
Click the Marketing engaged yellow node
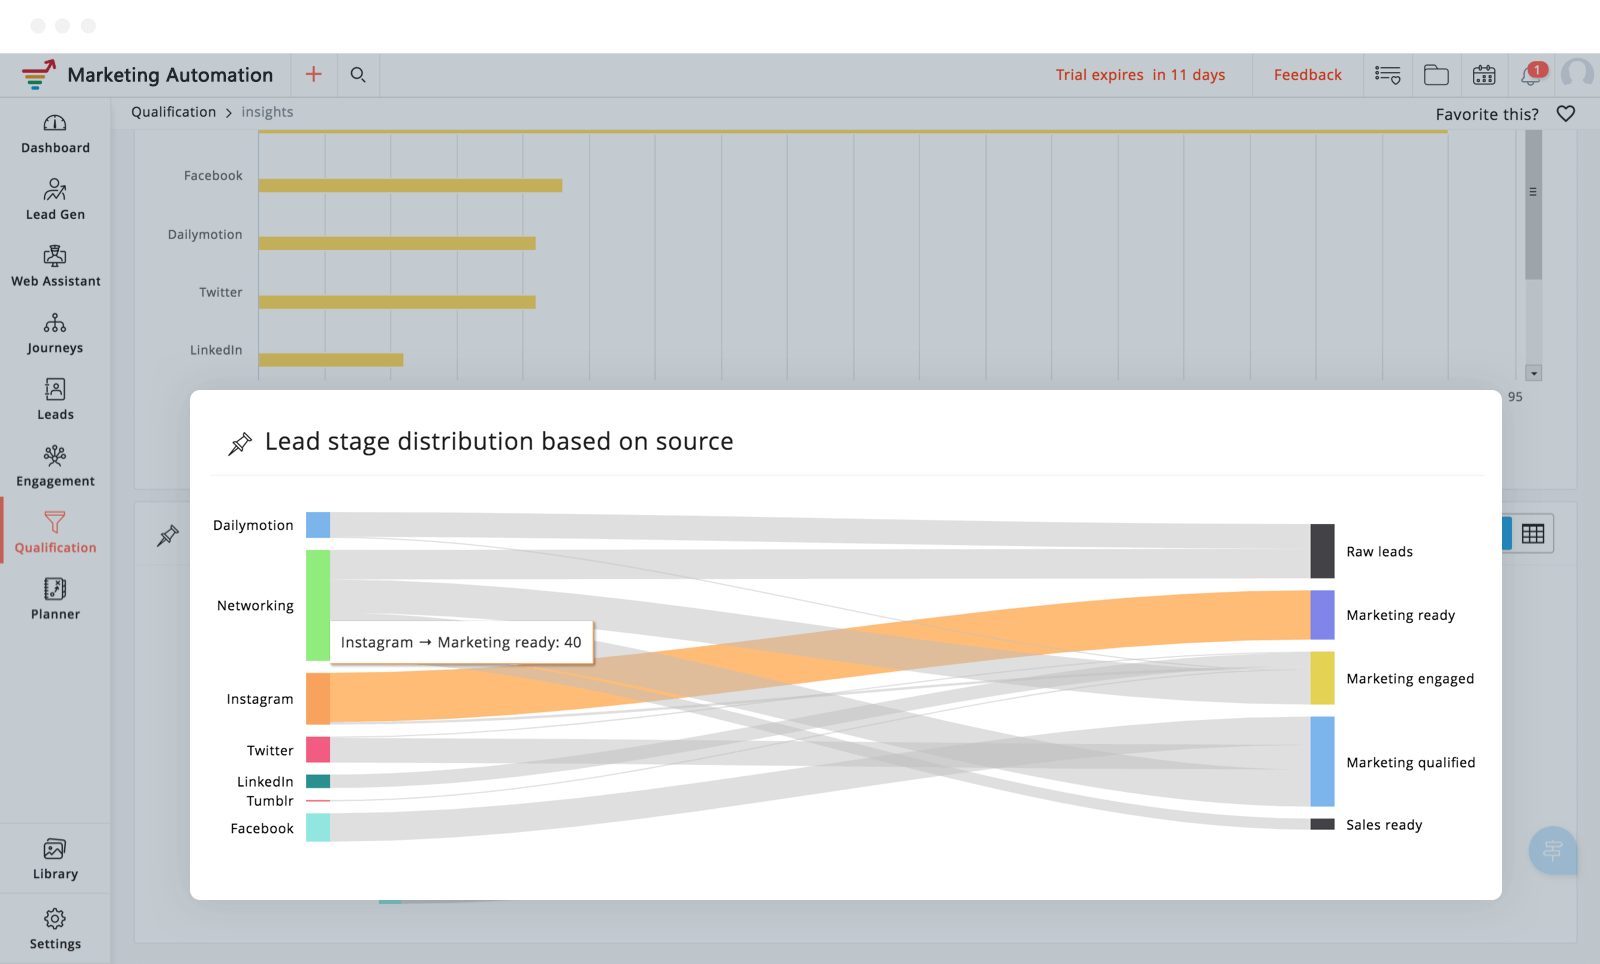click(x=1322, y=678)
